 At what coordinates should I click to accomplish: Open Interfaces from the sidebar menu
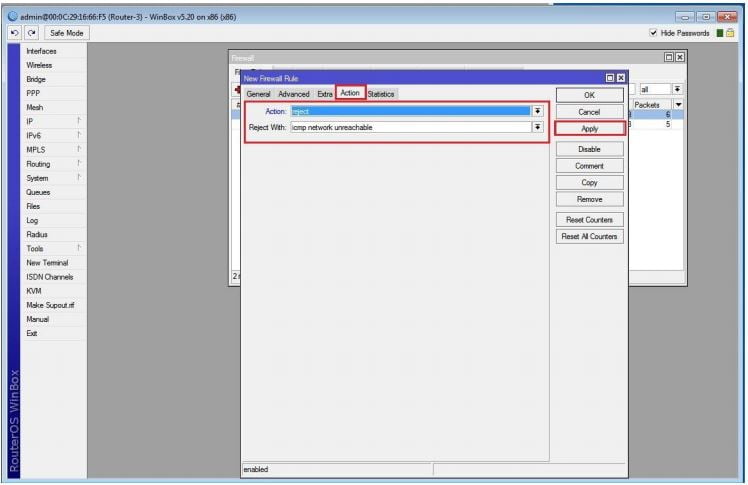click(x=41, y=51)
